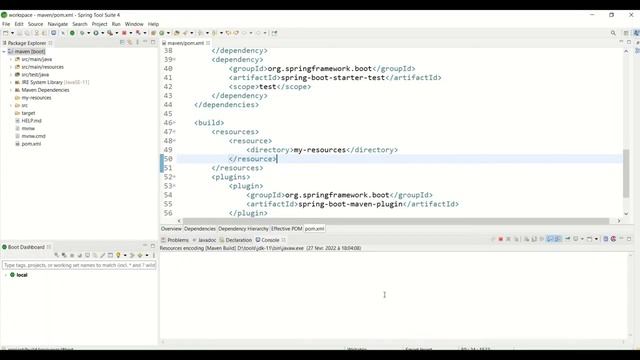The width and height of the screenshot is (640, 360).
Task: Open the Window menu
Action: [134, 24]
